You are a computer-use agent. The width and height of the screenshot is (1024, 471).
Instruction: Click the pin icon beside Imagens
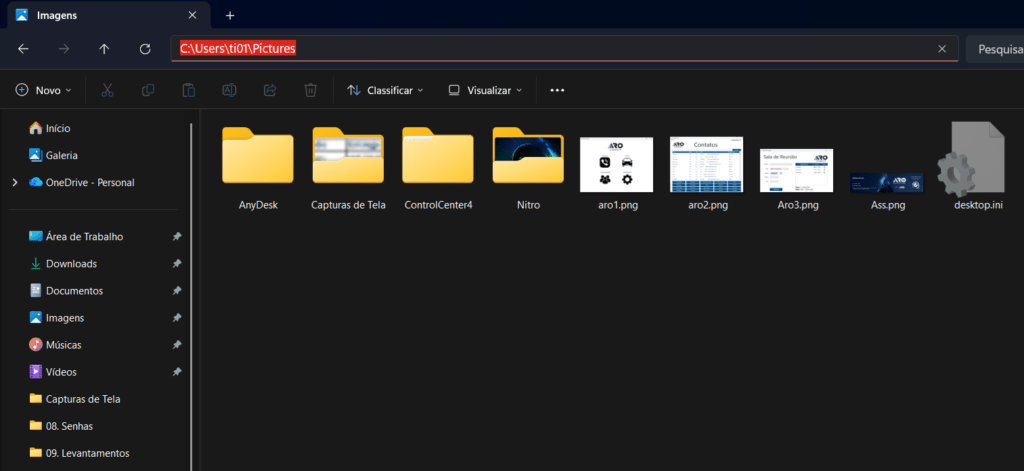[x=176, y=318]
